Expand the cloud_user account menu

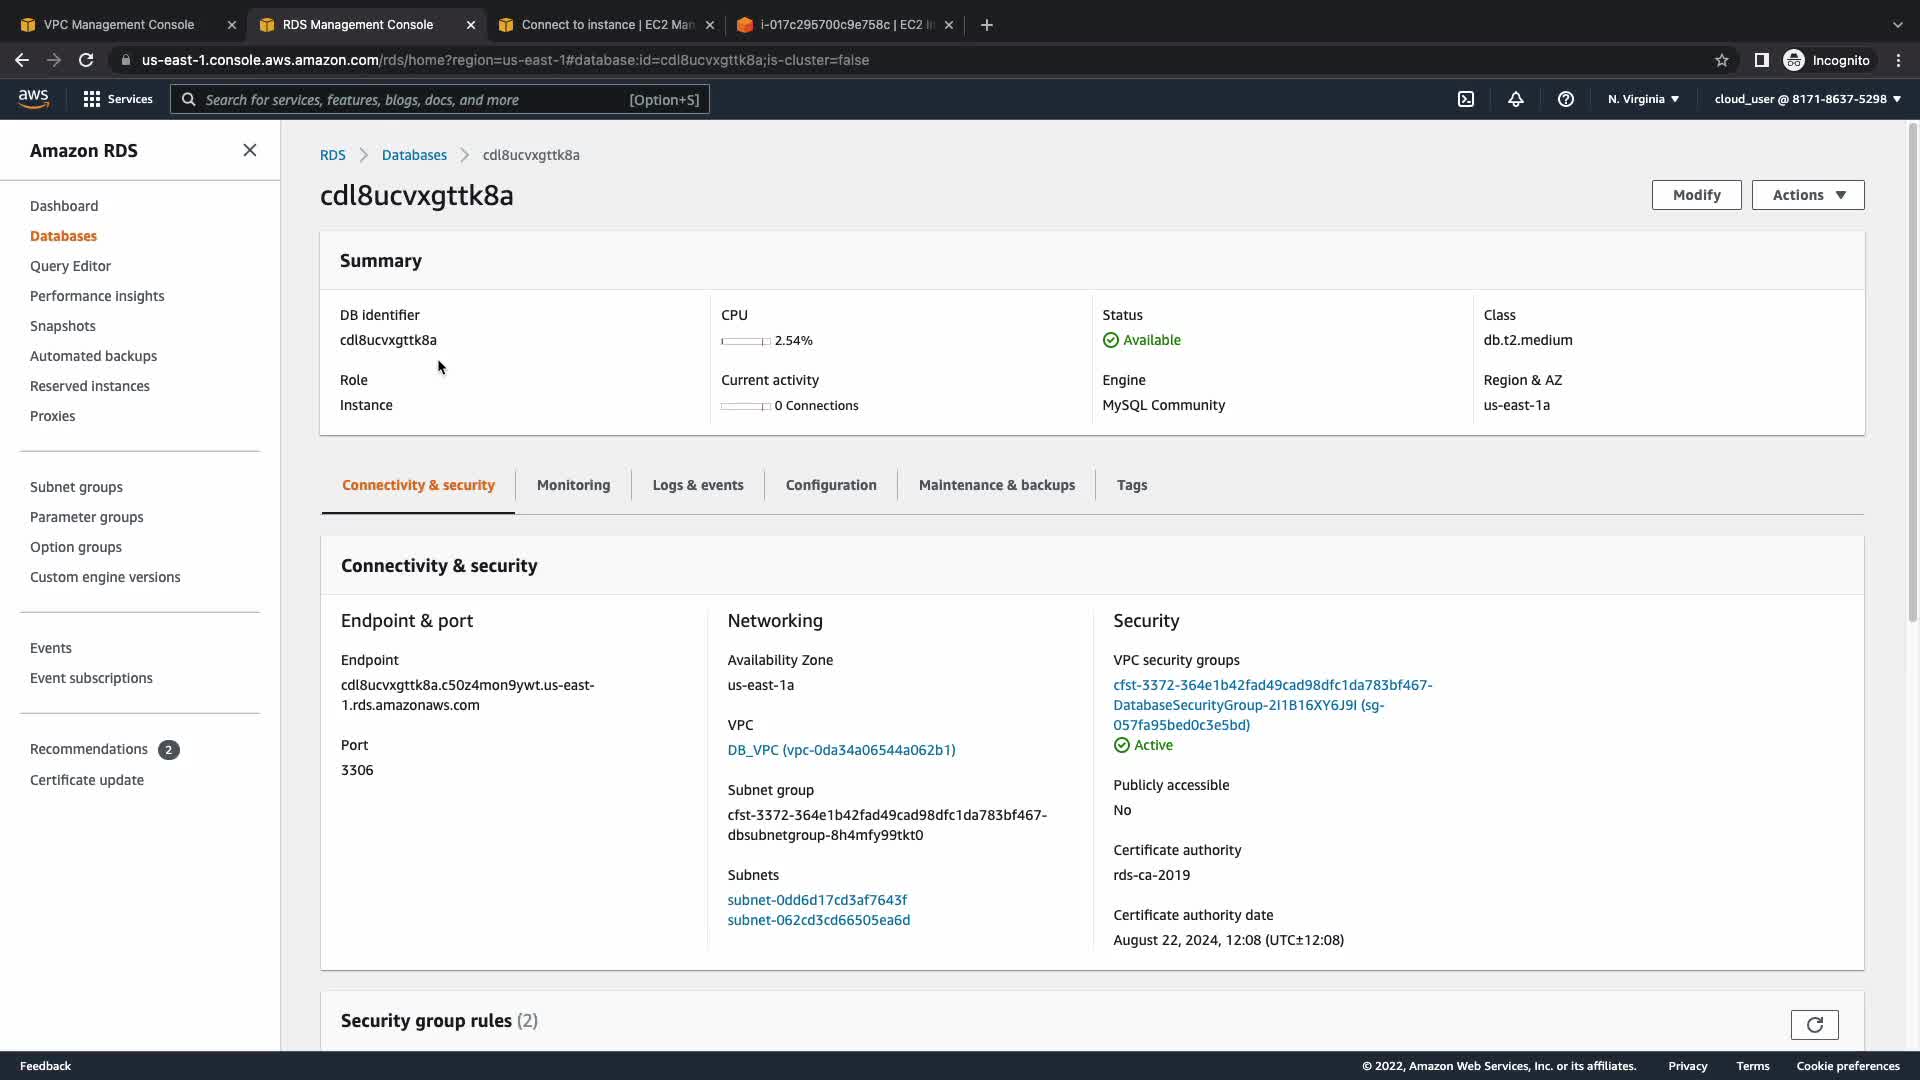click(1807, 99)
